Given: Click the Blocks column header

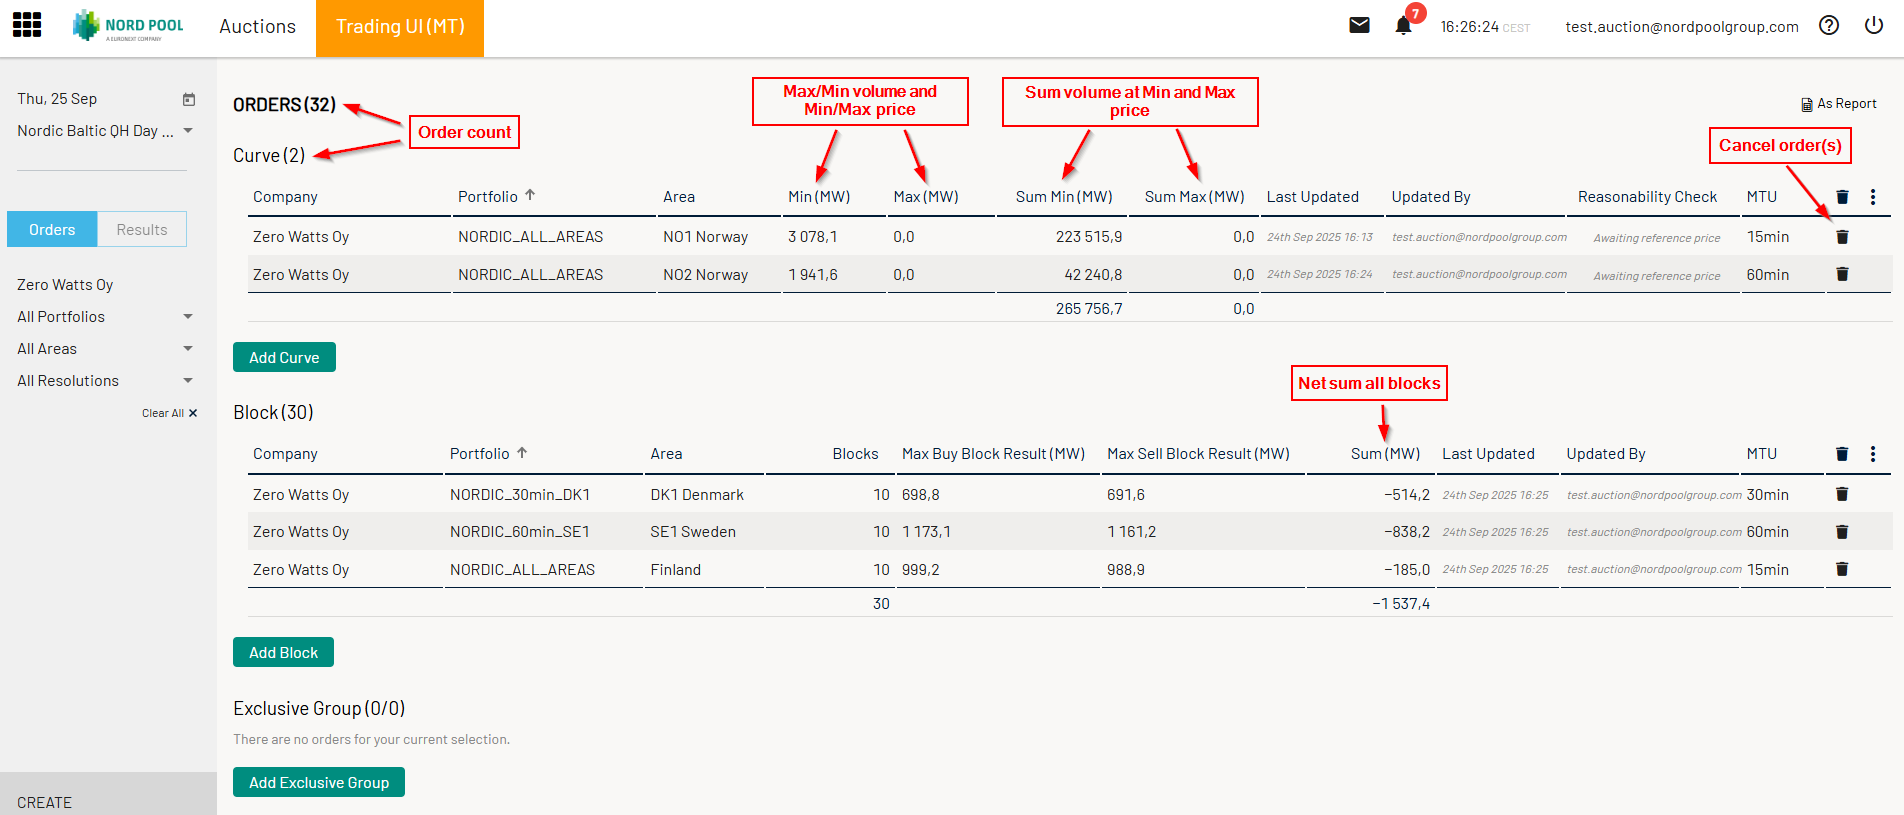Looking at the screenshot, I should (x=855, y=454).
